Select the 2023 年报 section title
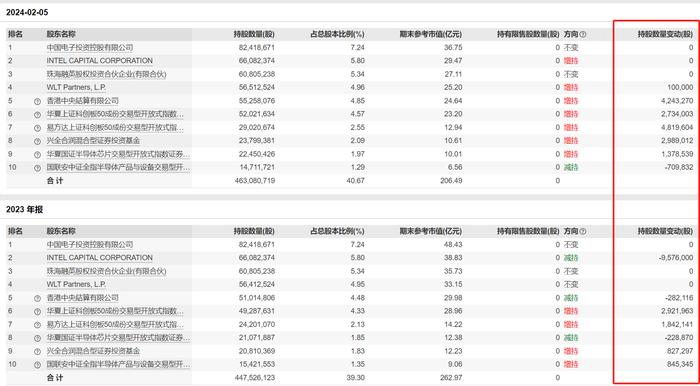This screenshot has width=700, height=386. (x=25, y=210)
